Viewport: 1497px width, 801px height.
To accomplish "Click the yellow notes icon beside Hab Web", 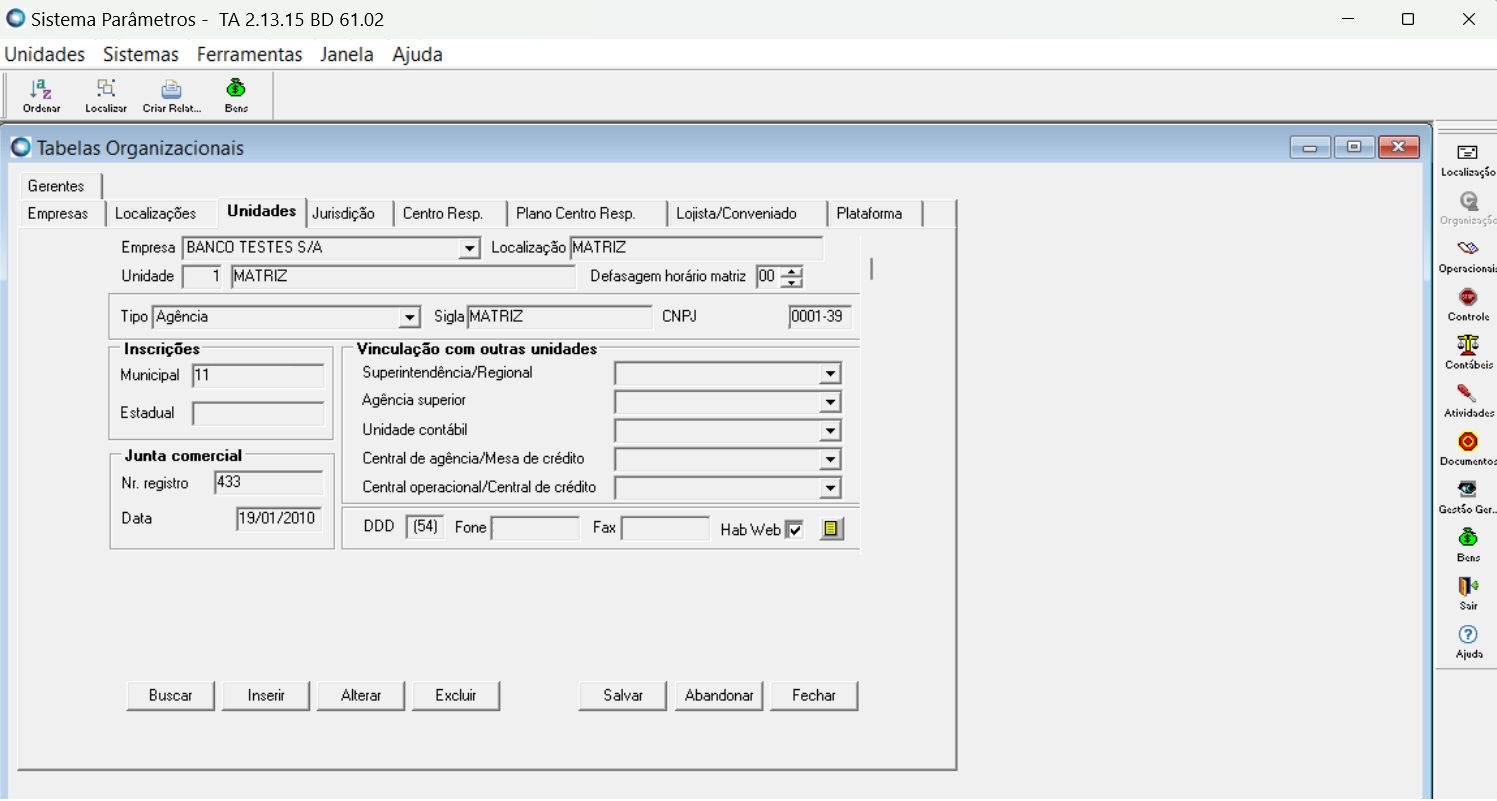I will [x=832, y=529].
